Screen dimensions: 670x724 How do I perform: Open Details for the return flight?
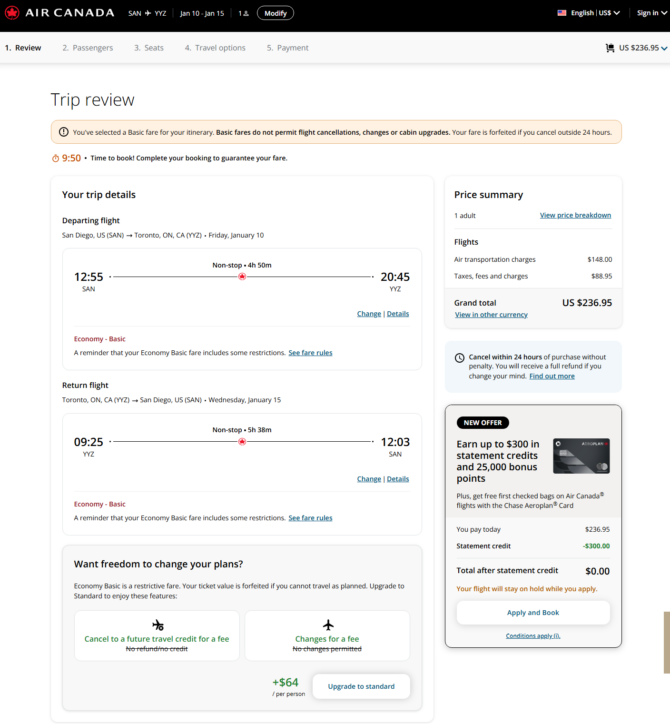tap(398, 479)
